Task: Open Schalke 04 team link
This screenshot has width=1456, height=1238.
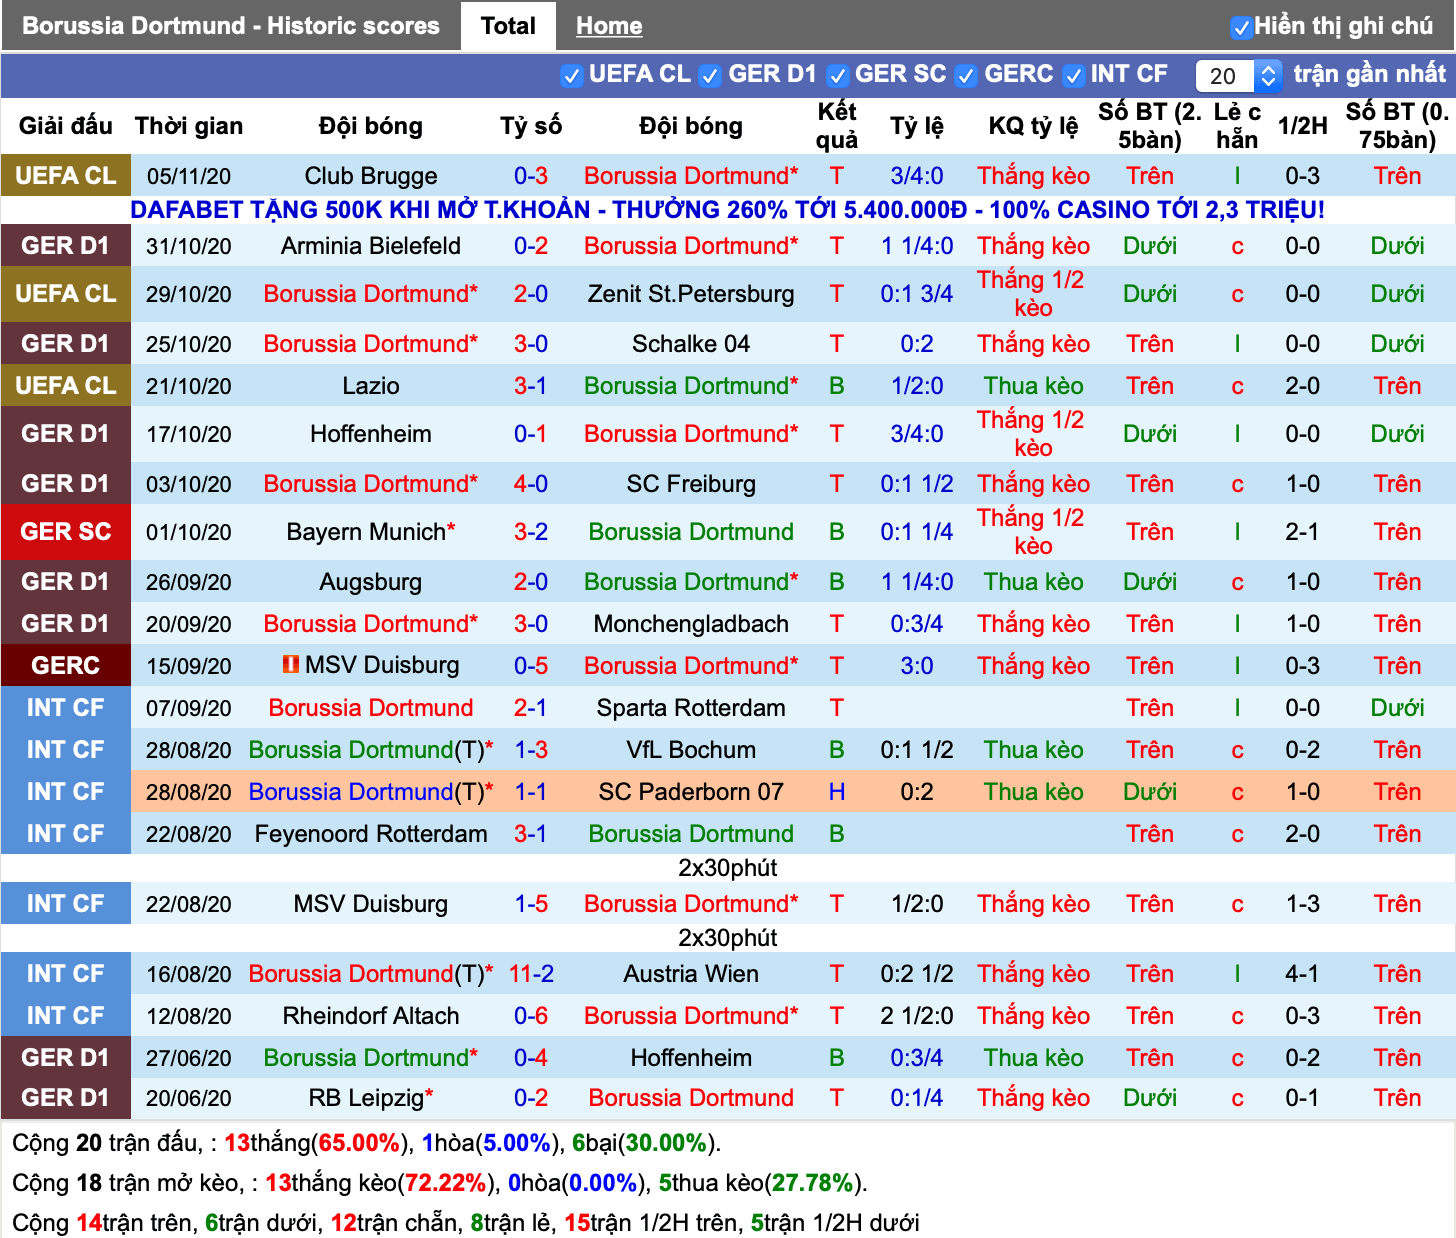Action: (x=691, y=344)
